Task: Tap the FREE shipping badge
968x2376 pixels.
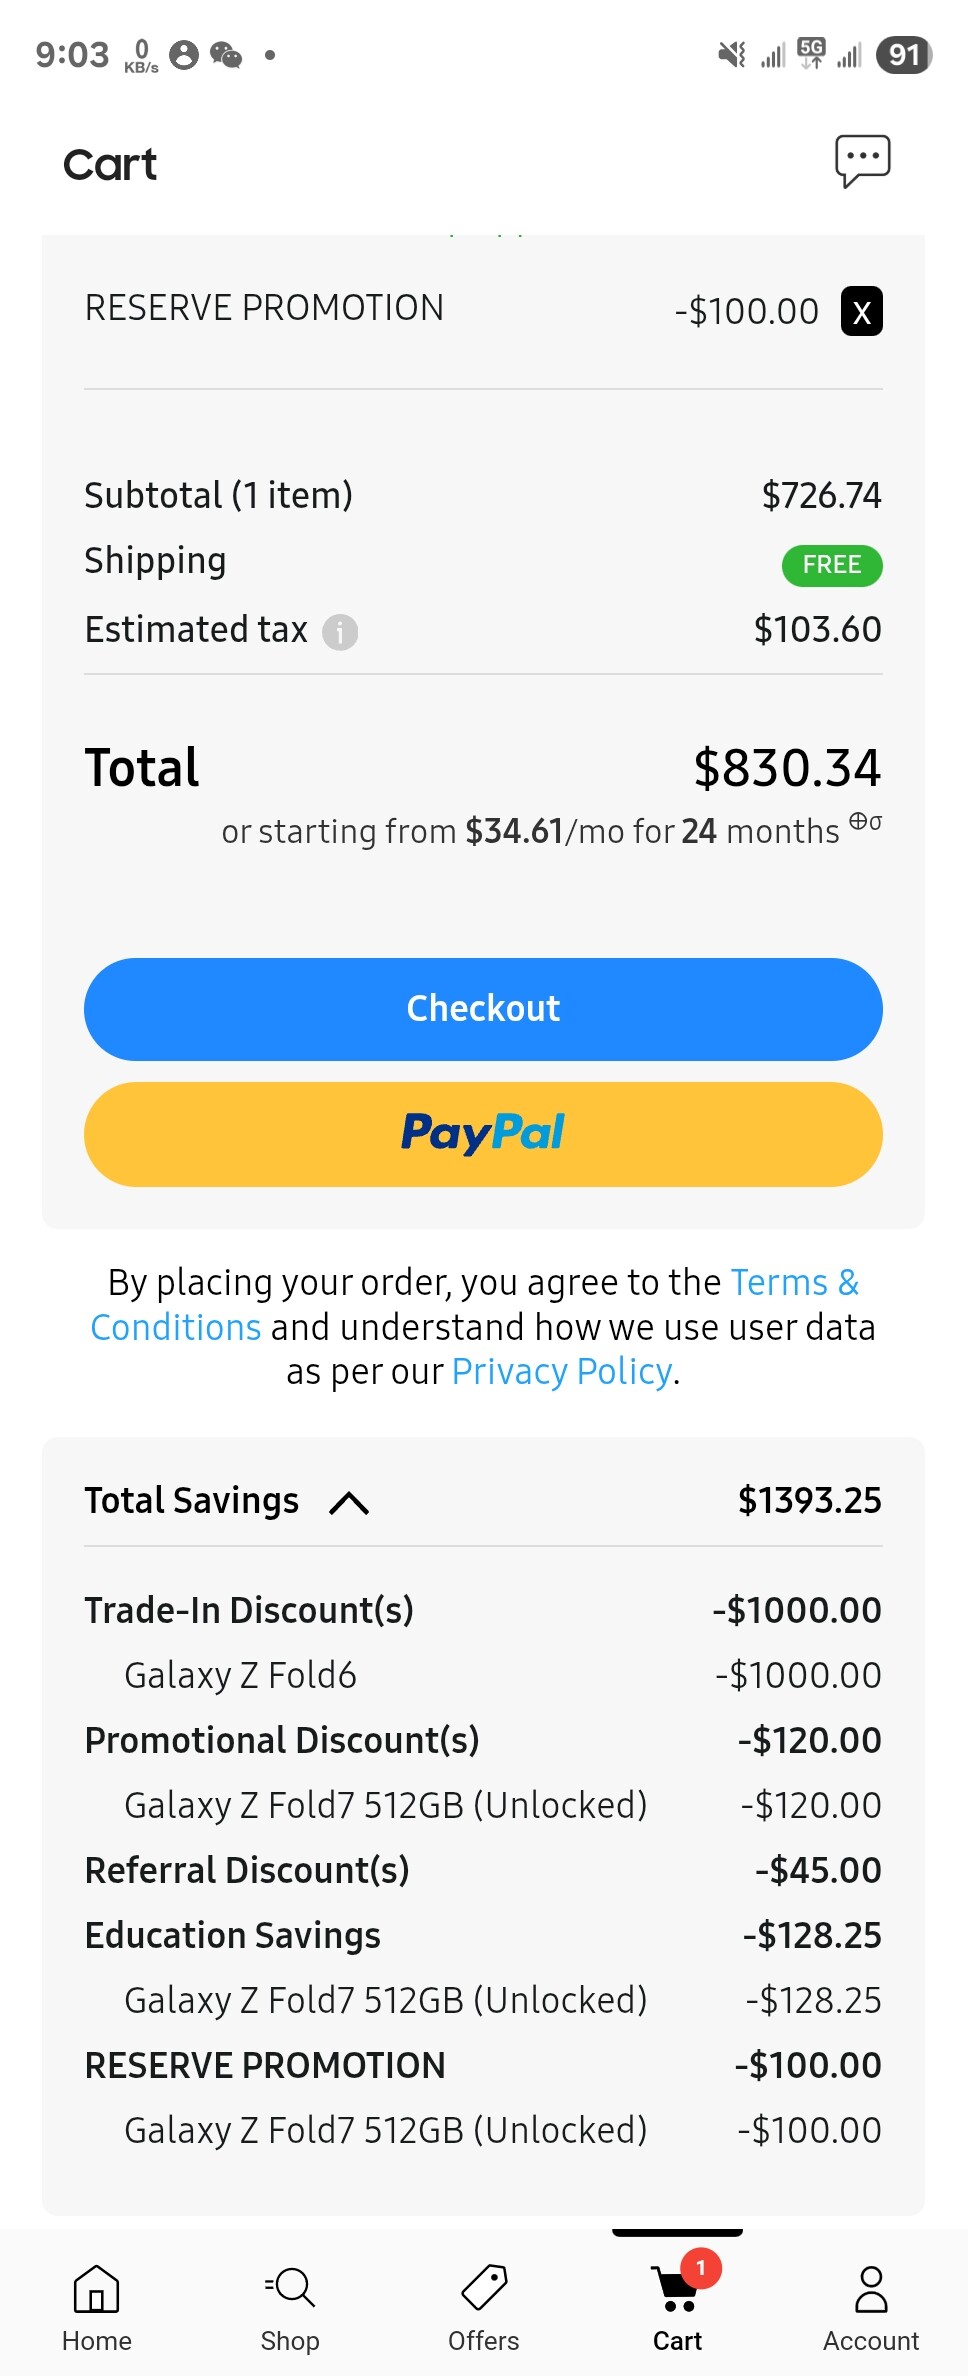Action: pyautogui.click(x=832, y=565)
